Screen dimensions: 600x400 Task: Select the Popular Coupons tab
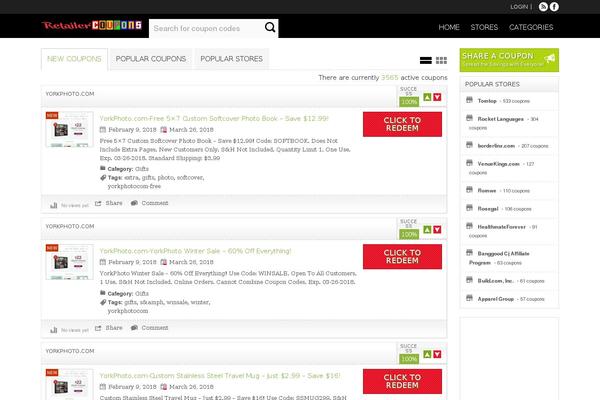151,59
